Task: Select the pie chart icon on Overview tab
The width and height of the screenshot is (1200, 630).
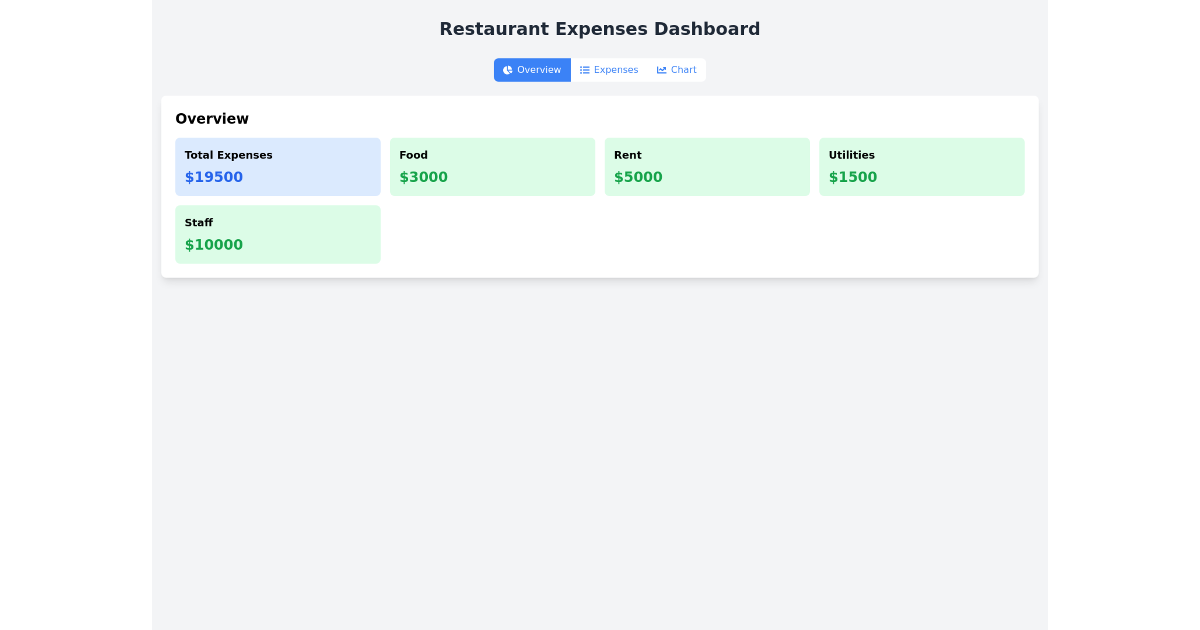Action: [x=510, y=70]
